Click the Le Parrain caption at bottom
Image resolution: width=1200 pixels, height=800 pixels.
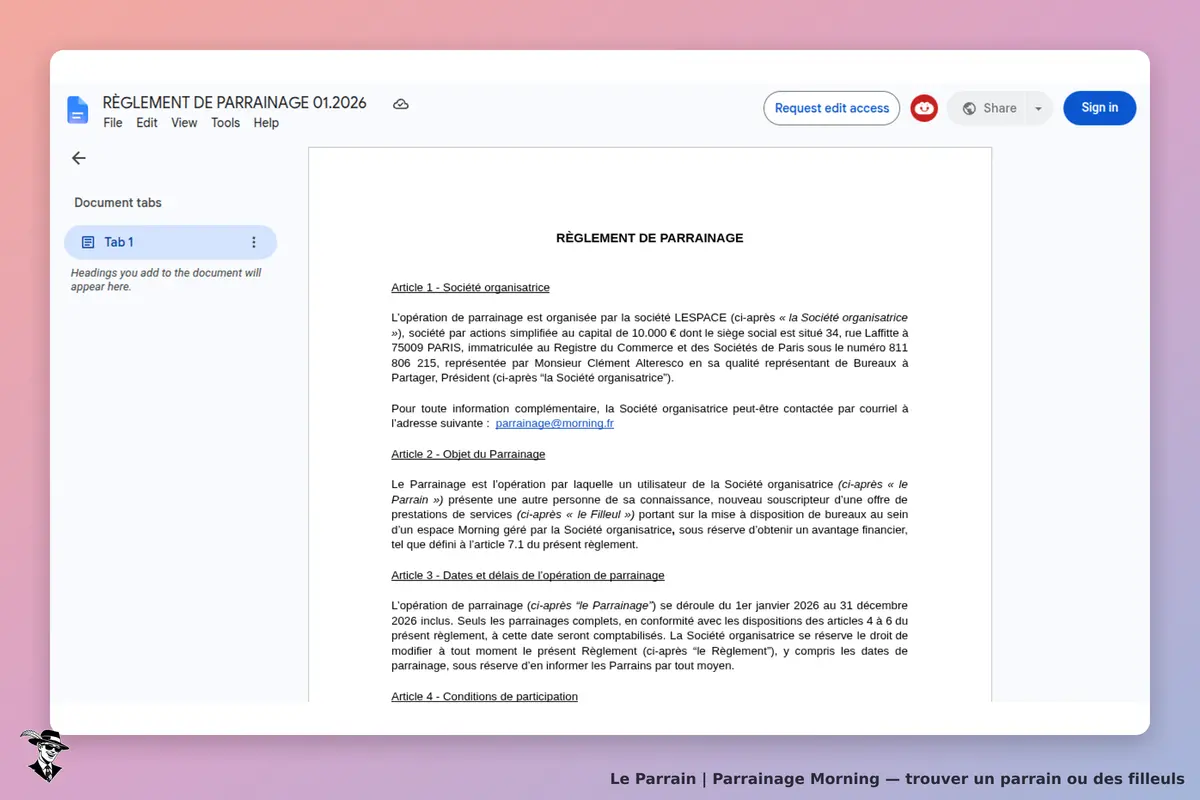pos(897,778)
